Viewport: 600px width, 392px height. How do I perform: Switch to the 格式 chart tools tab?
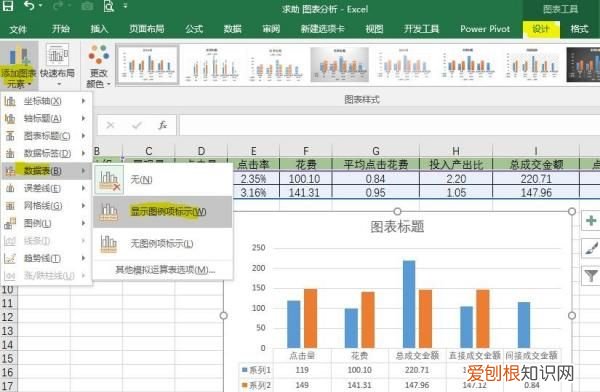(x=579, y=29)
